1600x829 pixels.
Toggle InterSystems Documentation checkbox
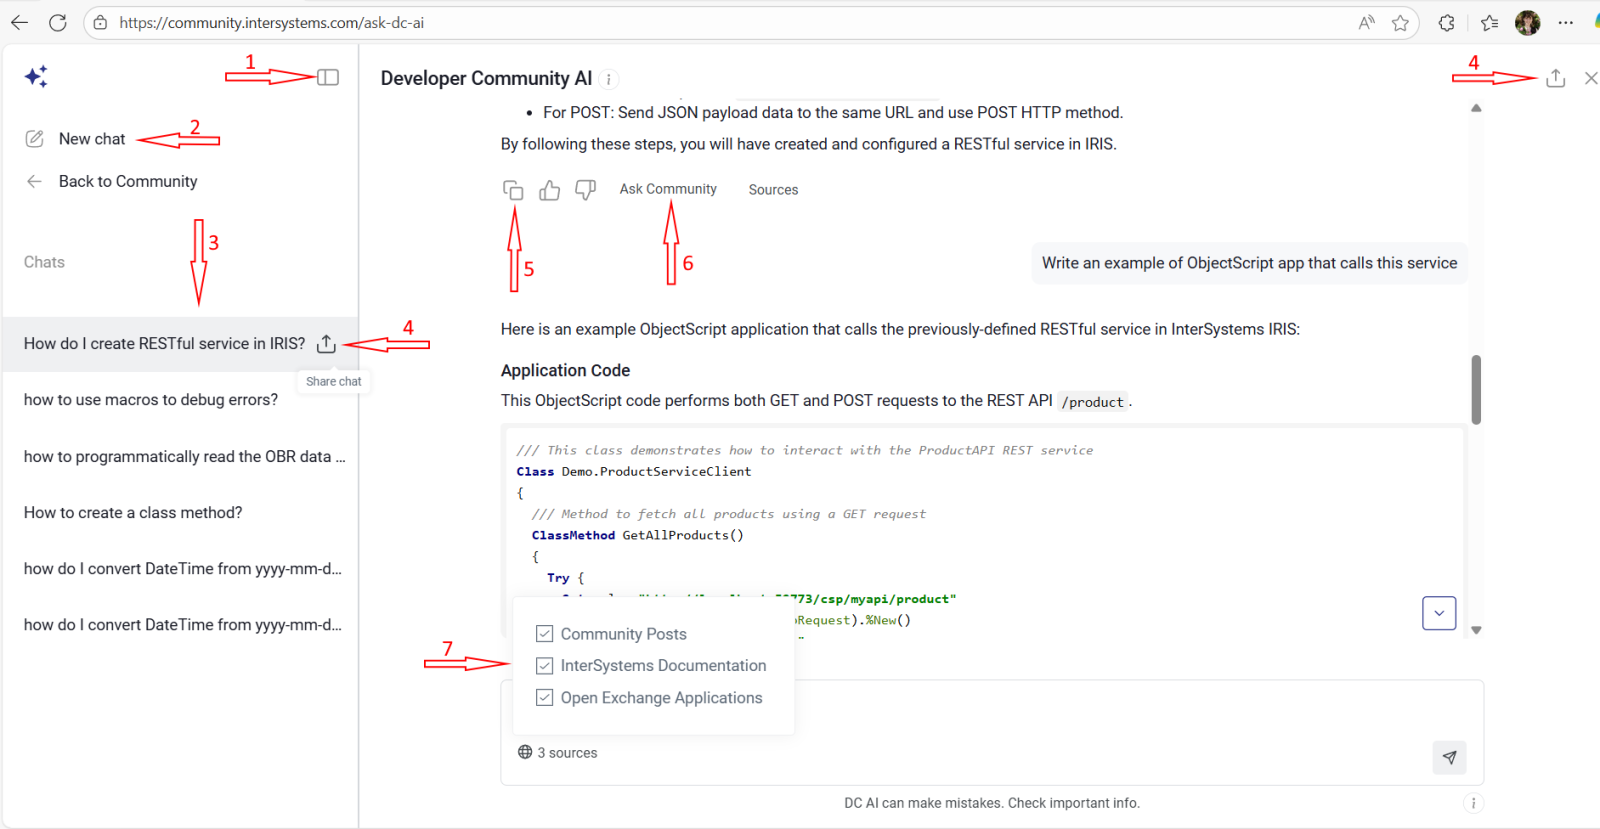pos(545,666)
